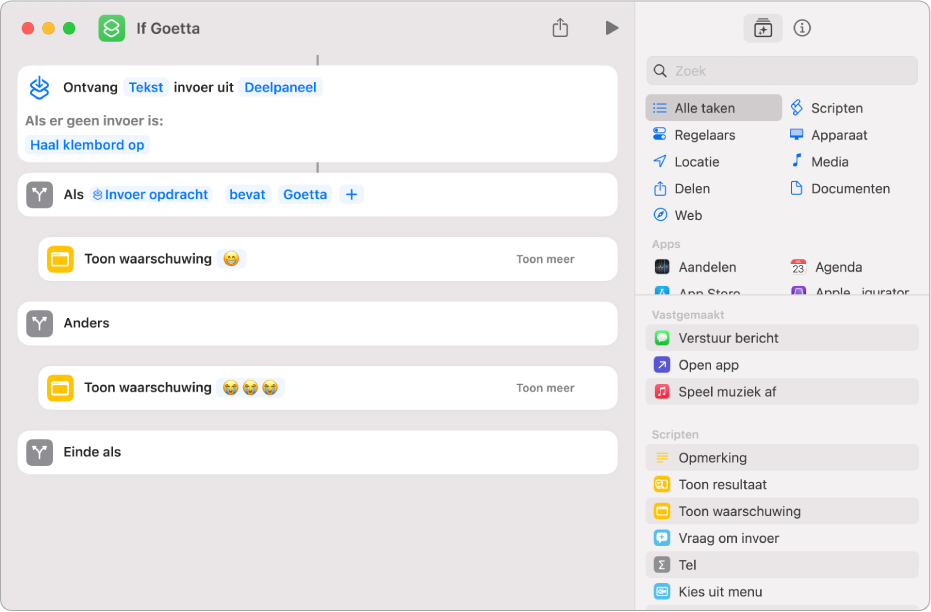Click the Einde als action label
The height and width of the screenshot is (612, 931).
pos(92,452)
